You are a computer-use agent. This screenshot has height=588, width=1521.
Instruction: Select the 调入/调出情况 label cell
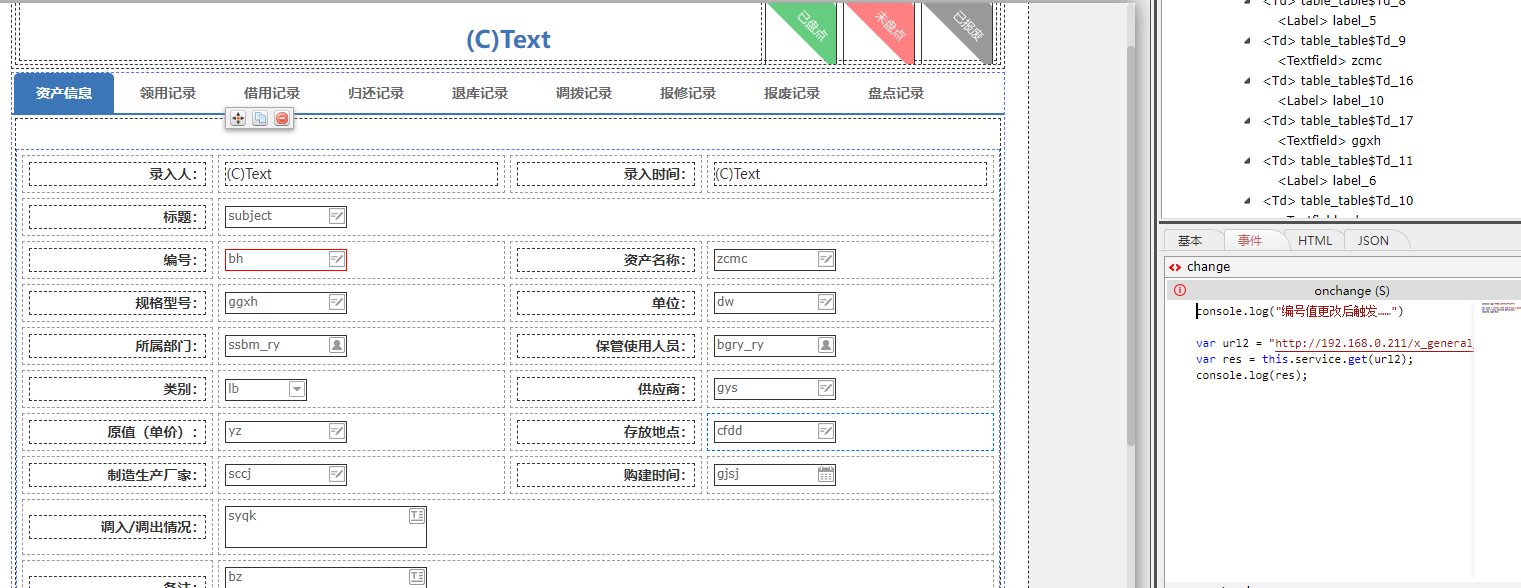tap(117, 527)
